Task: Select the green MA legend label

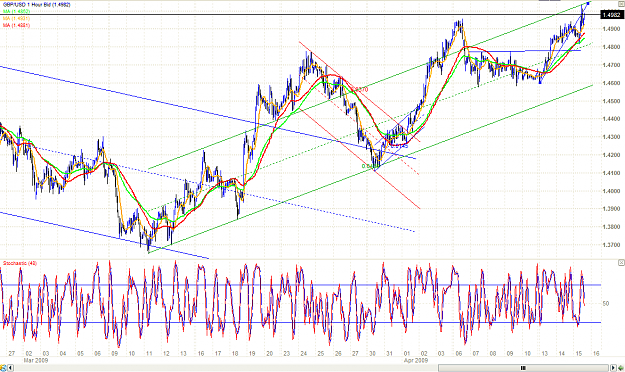Action: click(16, 12)
